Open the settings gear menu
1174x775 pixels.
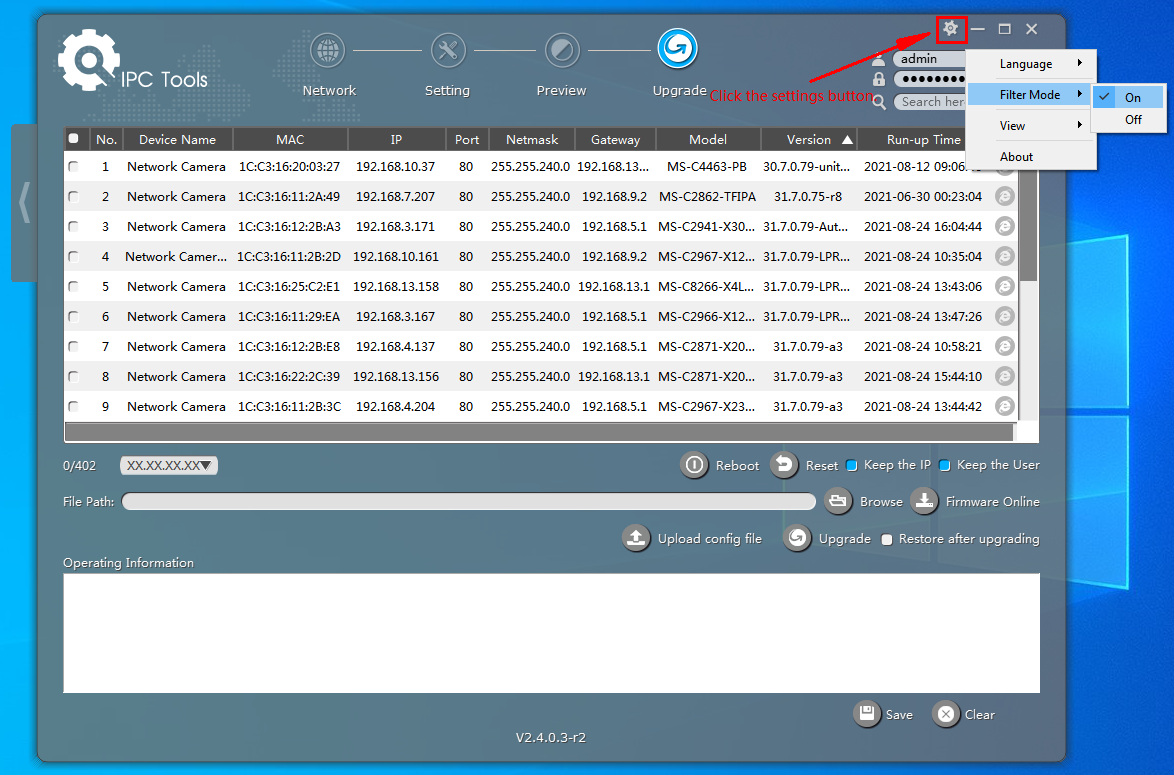click(x=951, y=29)
